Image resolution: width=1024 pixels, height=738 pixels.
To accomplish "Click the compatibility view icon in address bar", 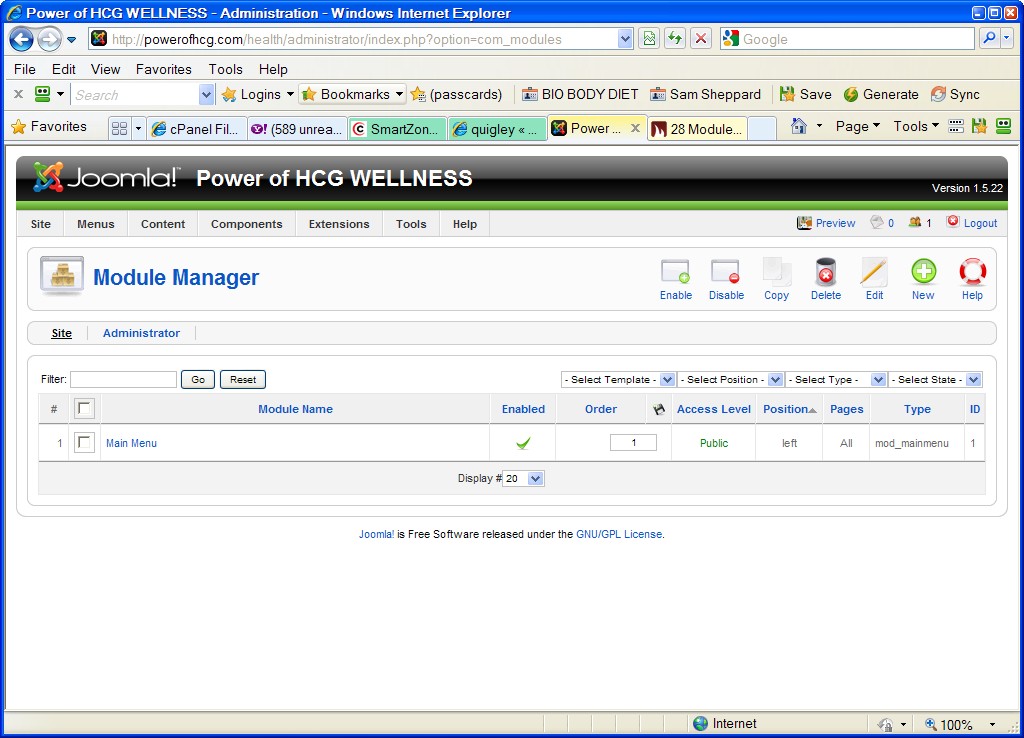I will 649,39.
